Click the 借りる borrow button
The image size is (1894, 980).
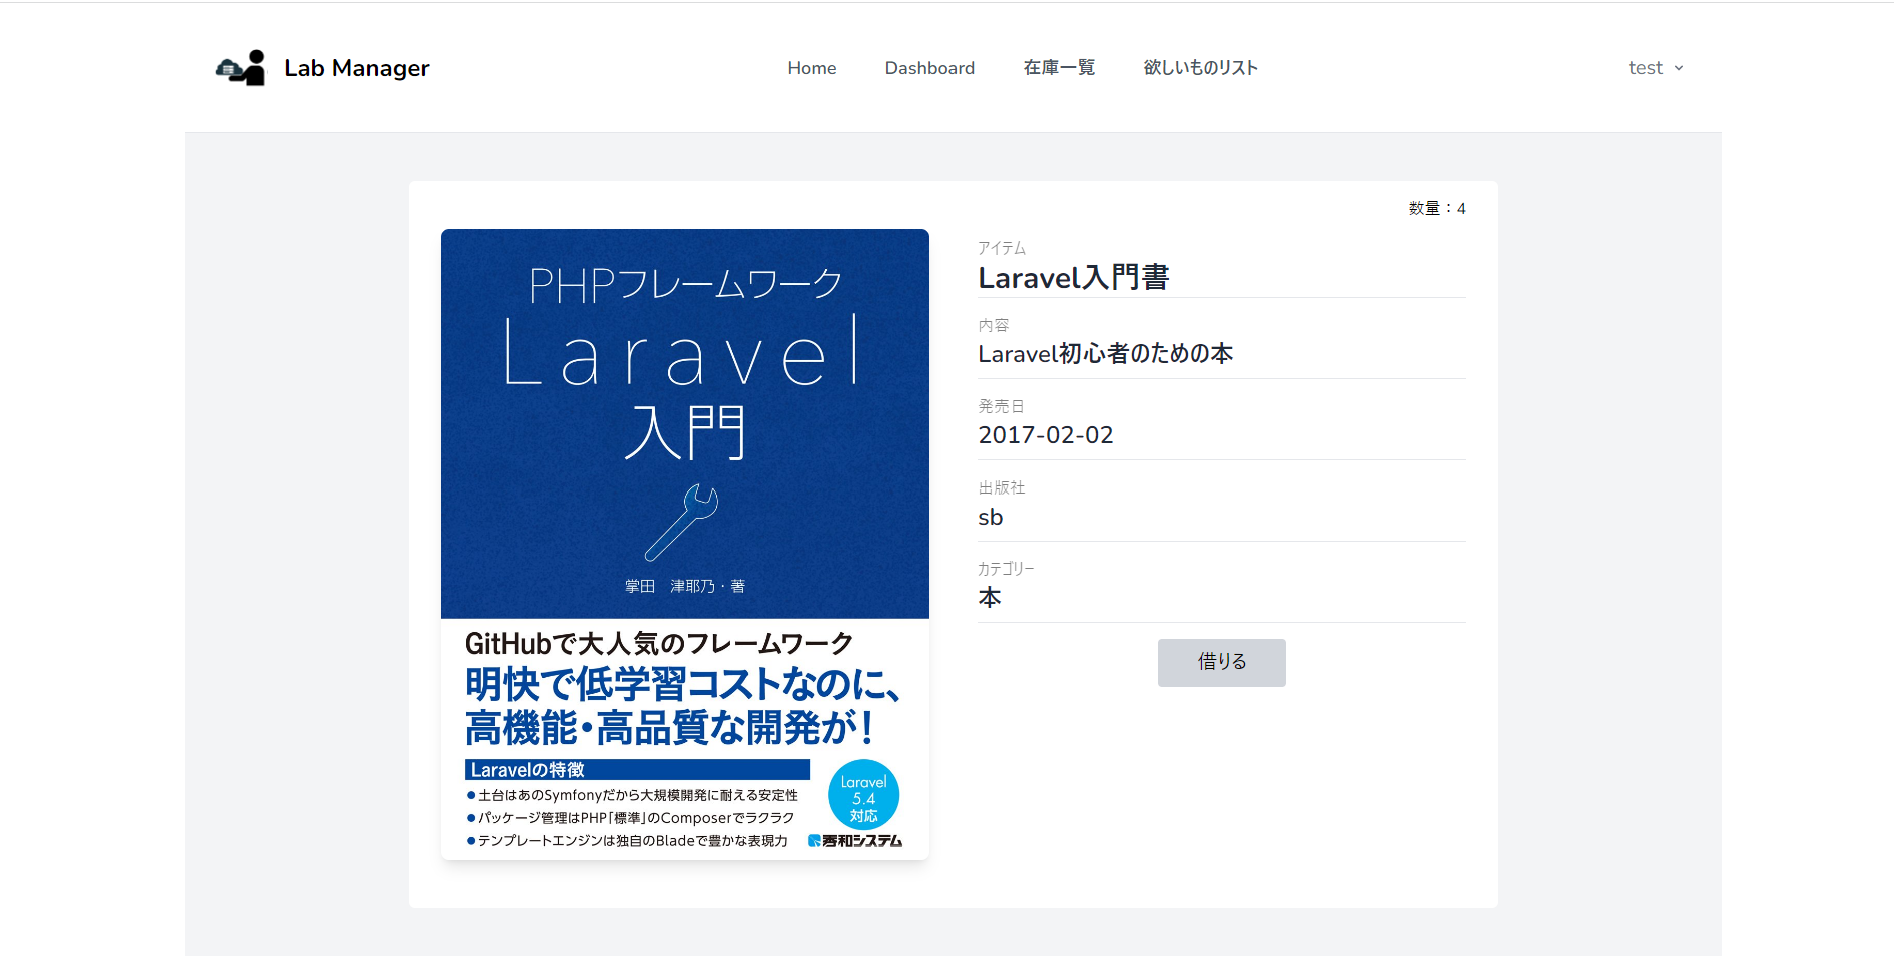tap(1222, 662)
